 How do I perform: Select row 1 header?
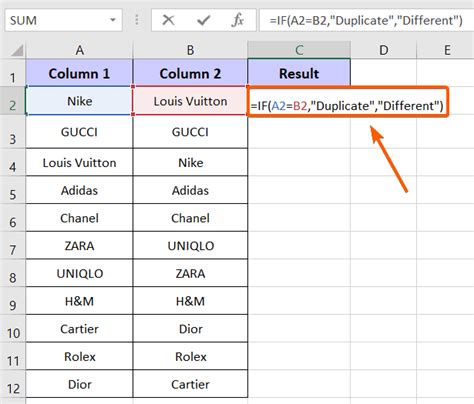point(13,73)
